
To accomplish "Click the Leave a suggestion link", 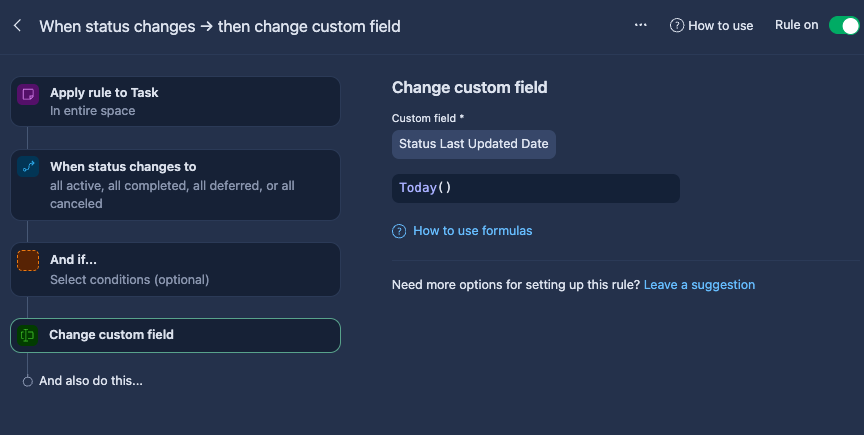I will 699,285.
